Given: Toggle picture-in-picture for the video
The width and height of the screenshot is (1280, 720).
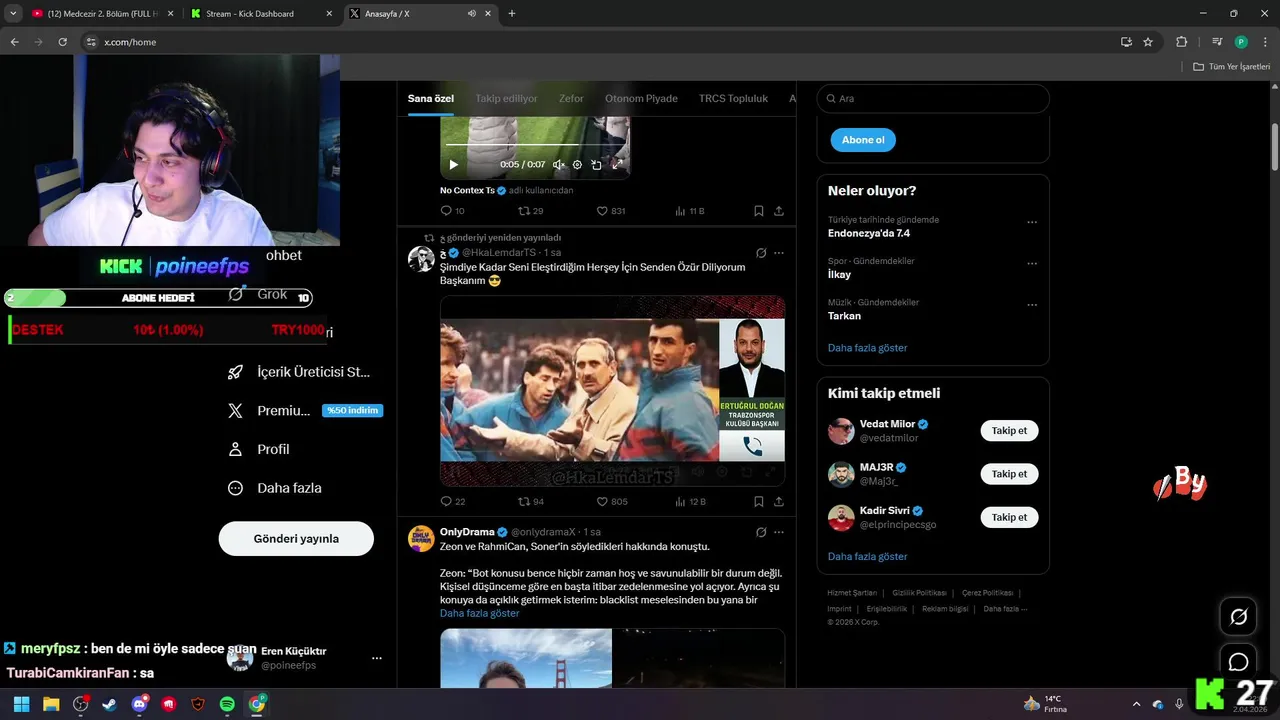Looking at the screenshot, I should click(x=596, y=165).
